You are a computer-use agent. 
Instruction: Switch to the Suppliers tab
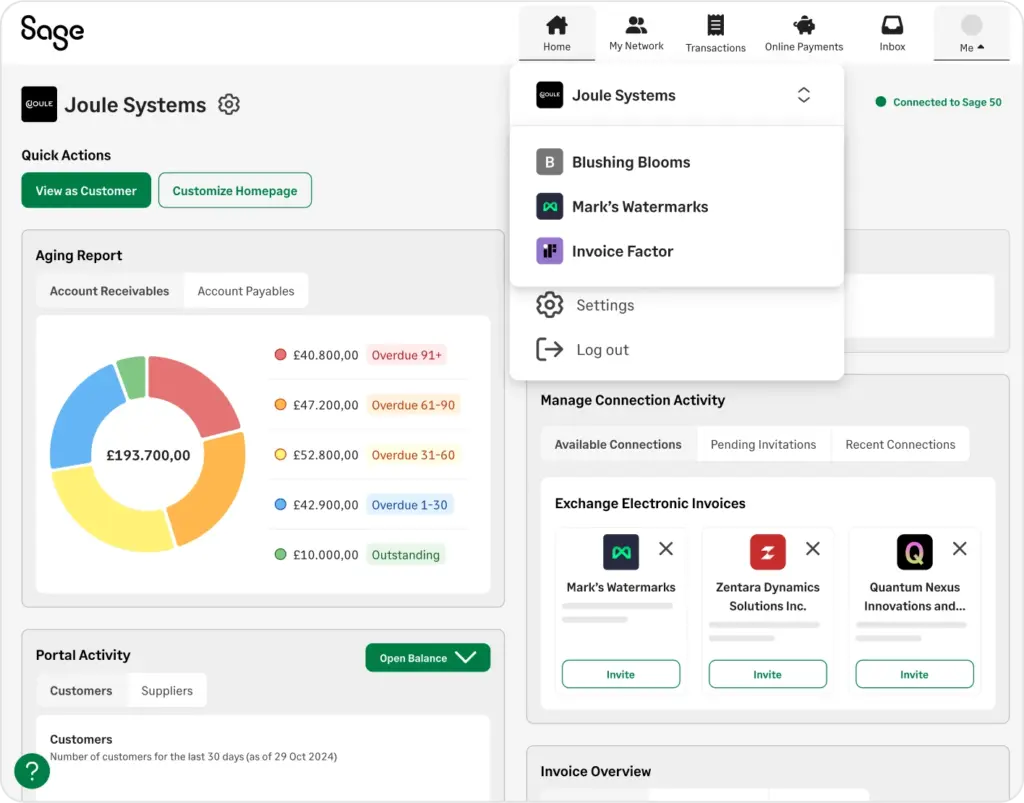[167, 691]
